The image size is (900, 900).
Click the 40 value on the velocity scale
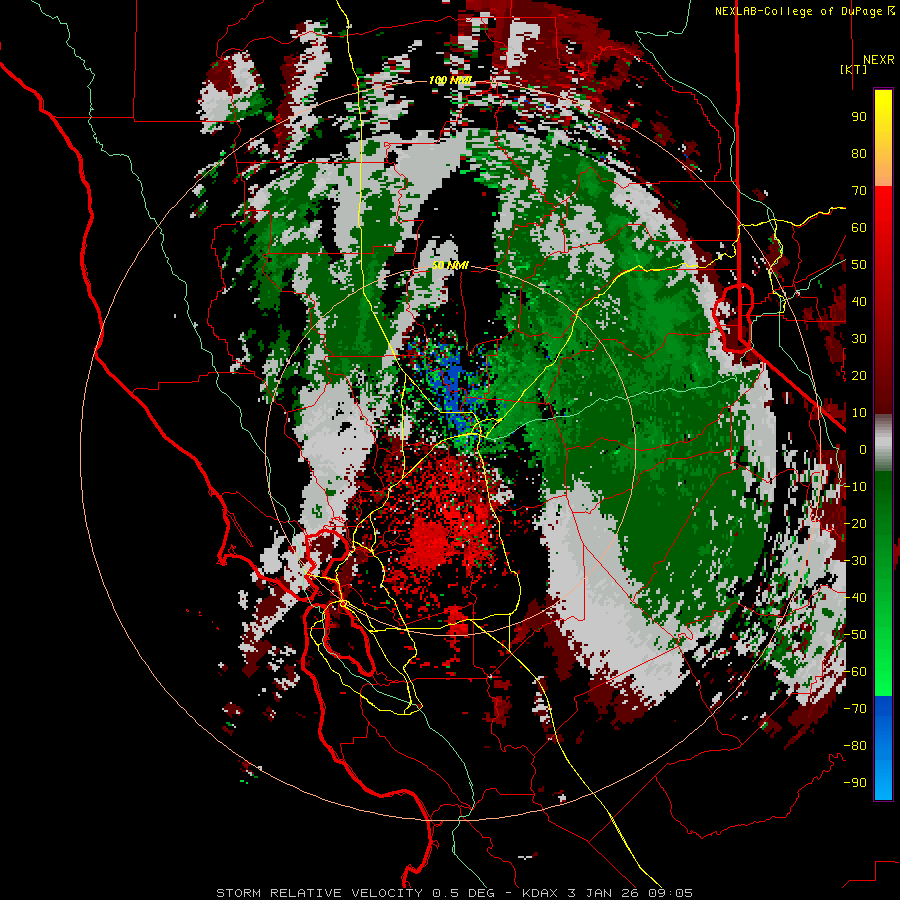pyautogui.click(x=859, y=301)
